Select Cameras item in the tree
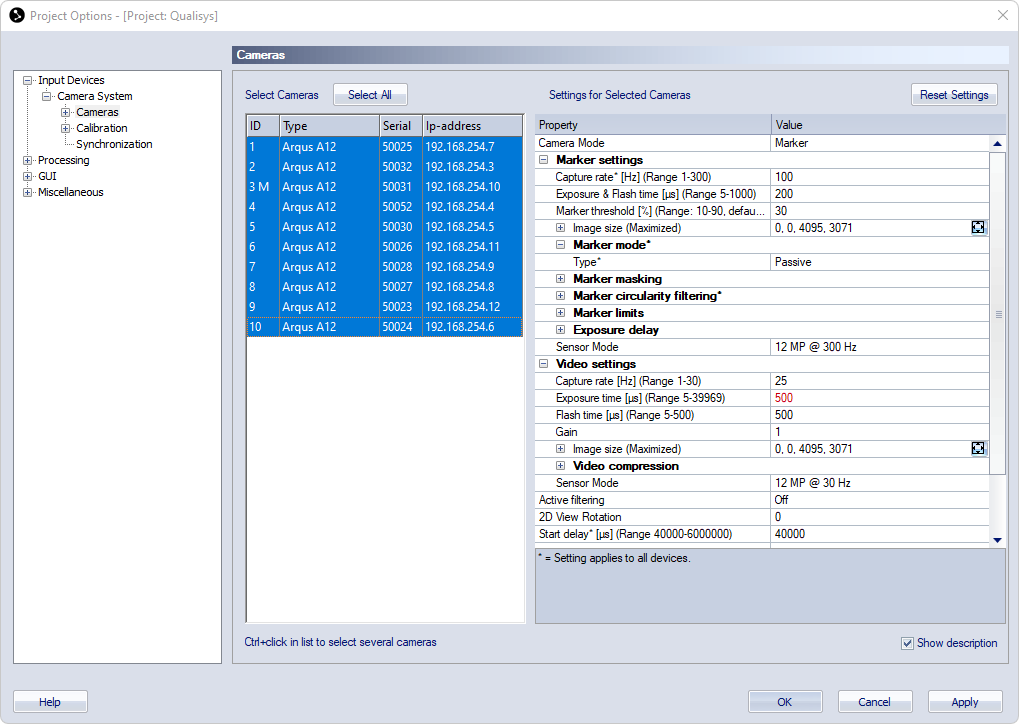 pos(97,112)
